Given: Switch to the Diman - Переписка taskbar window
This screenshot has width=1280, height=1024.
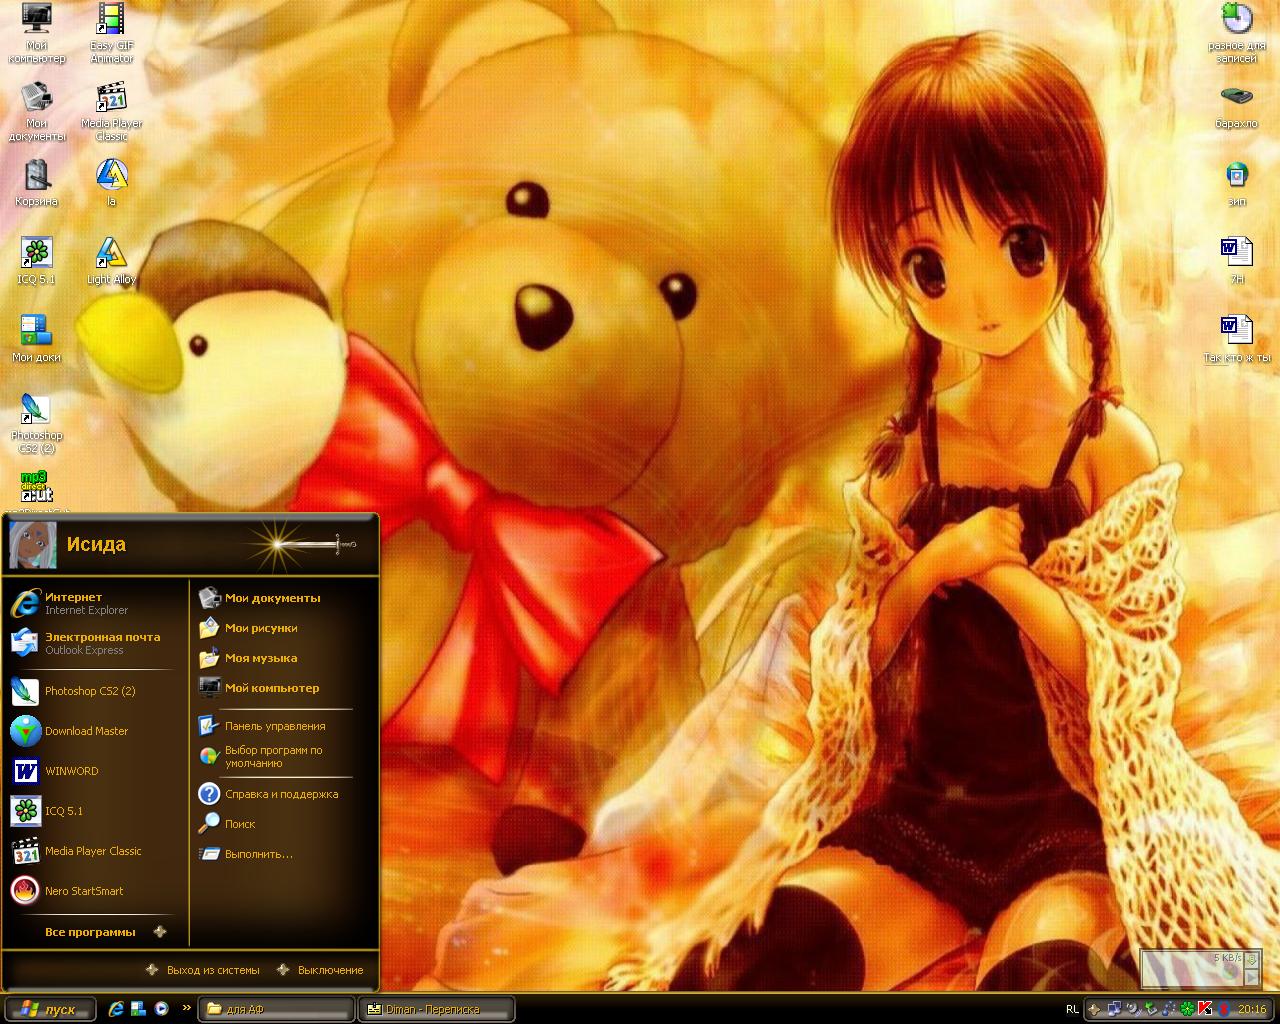Looking at the screenshot, I should click(x=436, y=1009).
